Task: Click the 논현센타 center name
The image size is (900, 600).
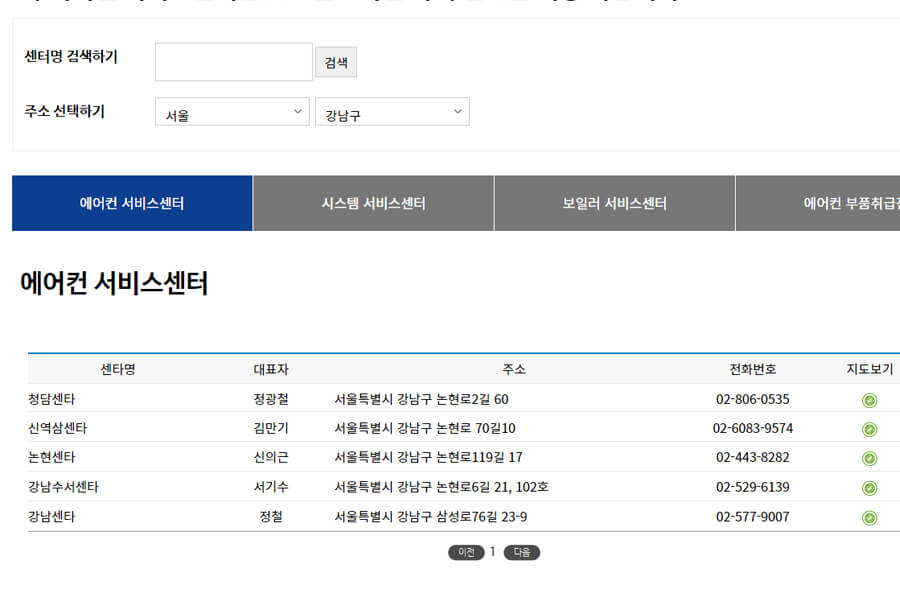Action: [x=52, y=457]
